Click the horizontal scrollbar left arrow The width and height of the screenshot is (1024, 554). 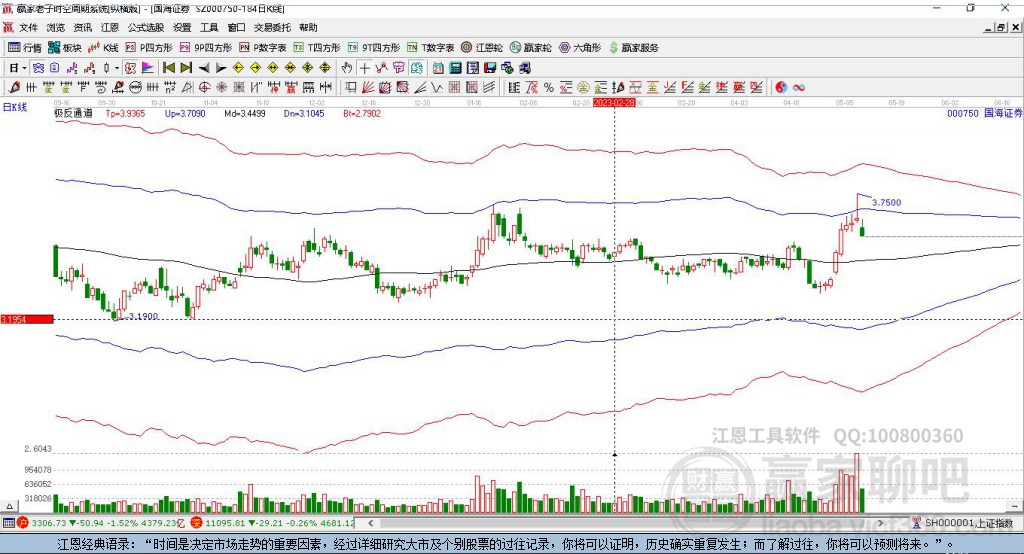tap(371, 523)
